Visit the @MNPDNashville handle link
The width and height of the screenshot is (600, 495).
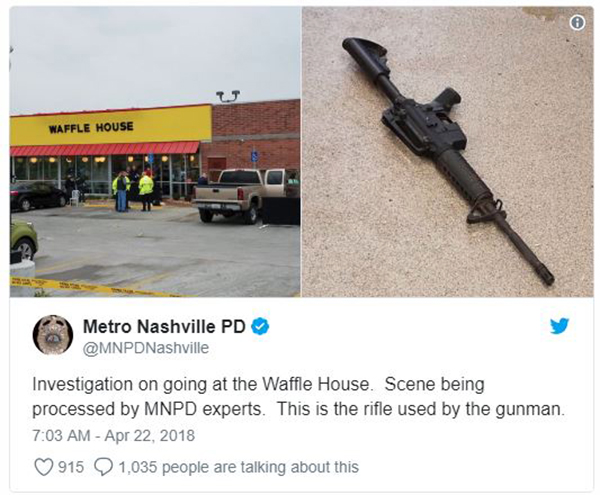point(146,348)
